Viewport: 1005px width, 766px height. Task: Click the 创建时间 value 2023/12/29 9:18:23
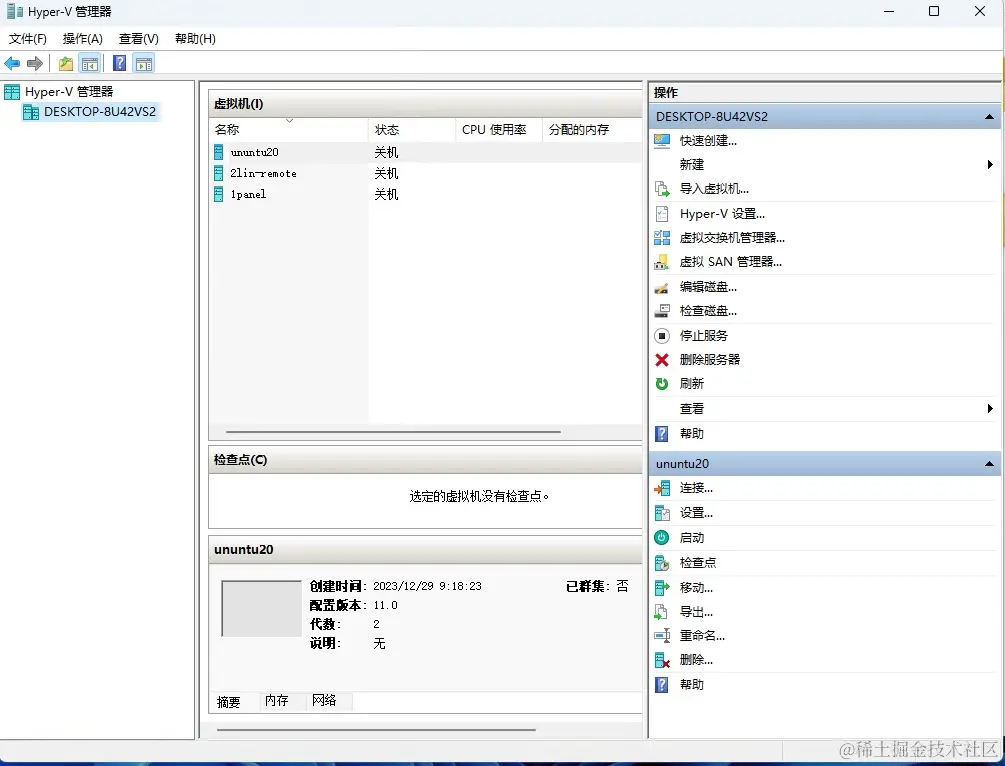428,587
